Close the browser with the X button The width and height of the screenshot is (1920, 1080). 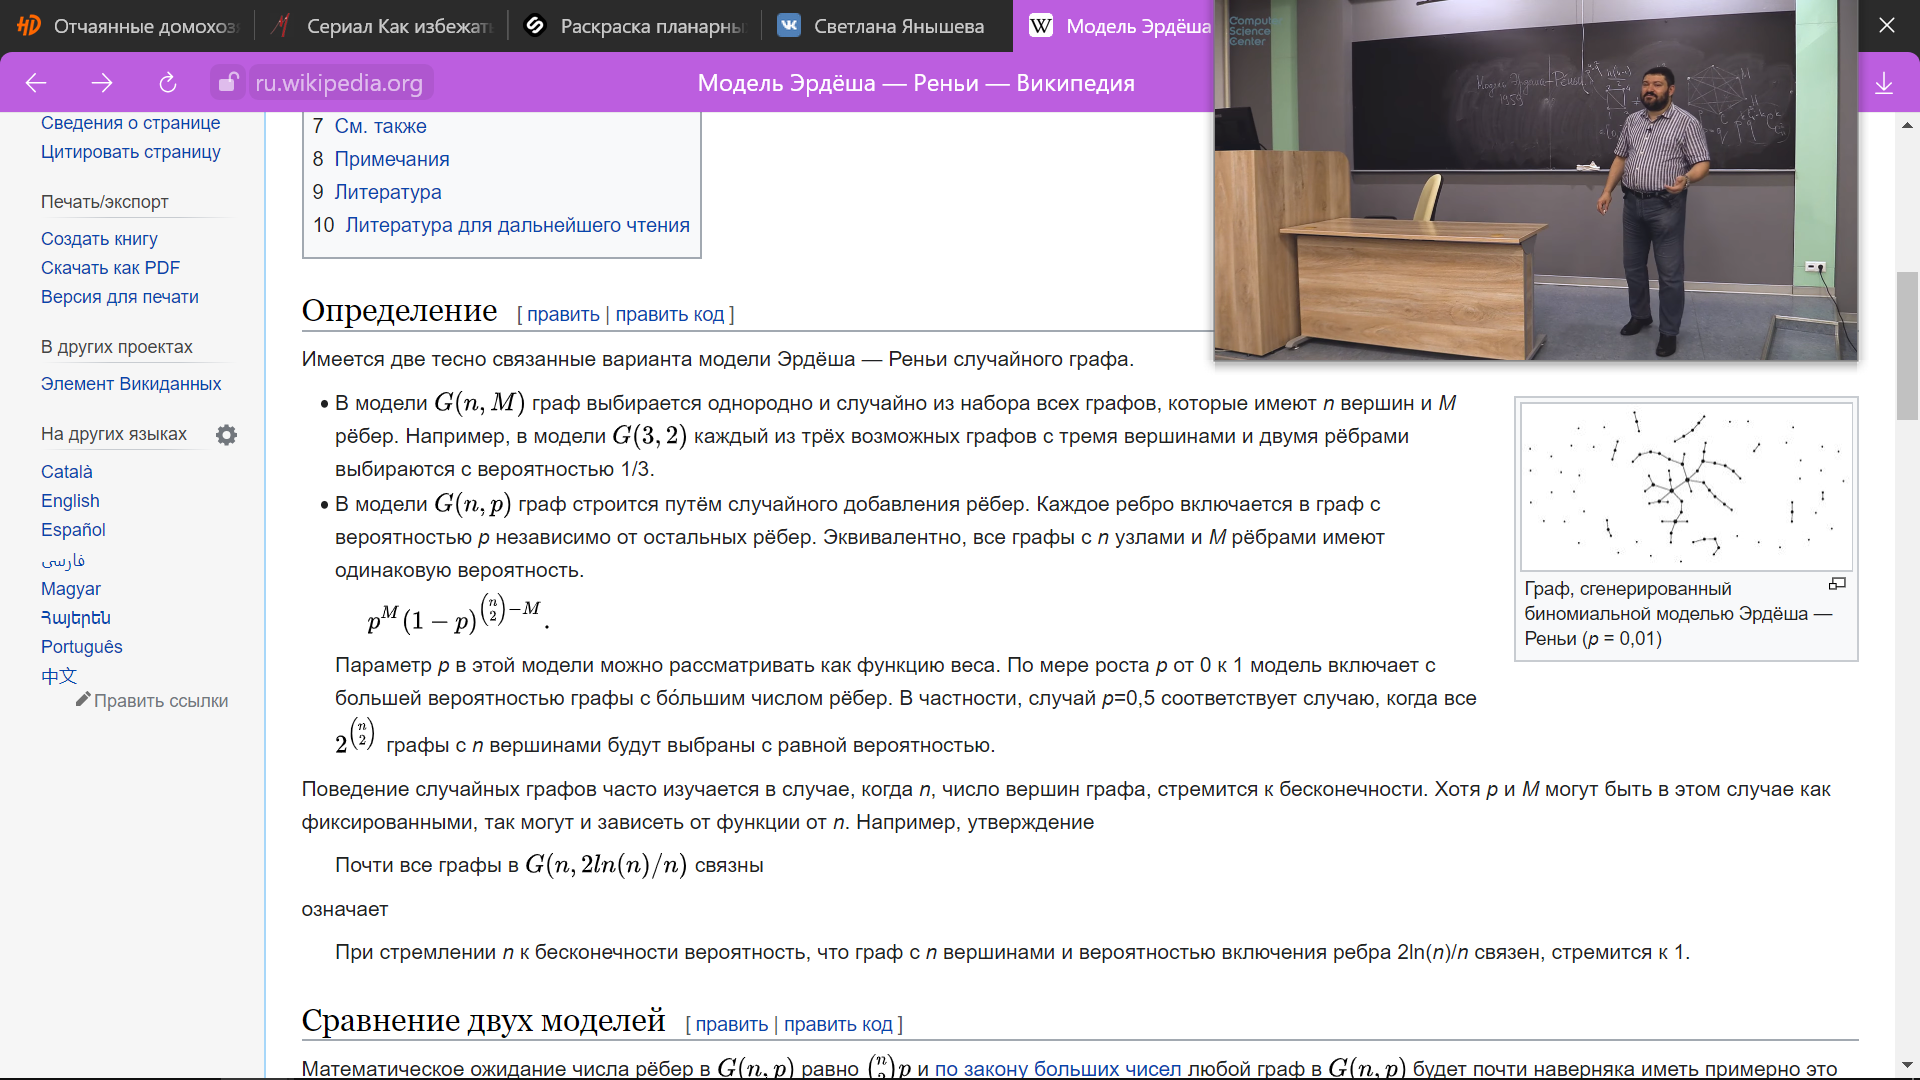pyautogui.click(x=1887, y=25)
